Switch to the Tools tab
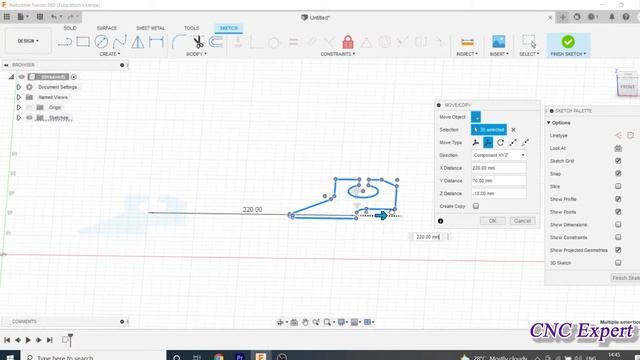The width and height of the screenshot is (640, 360). [191, 28]
